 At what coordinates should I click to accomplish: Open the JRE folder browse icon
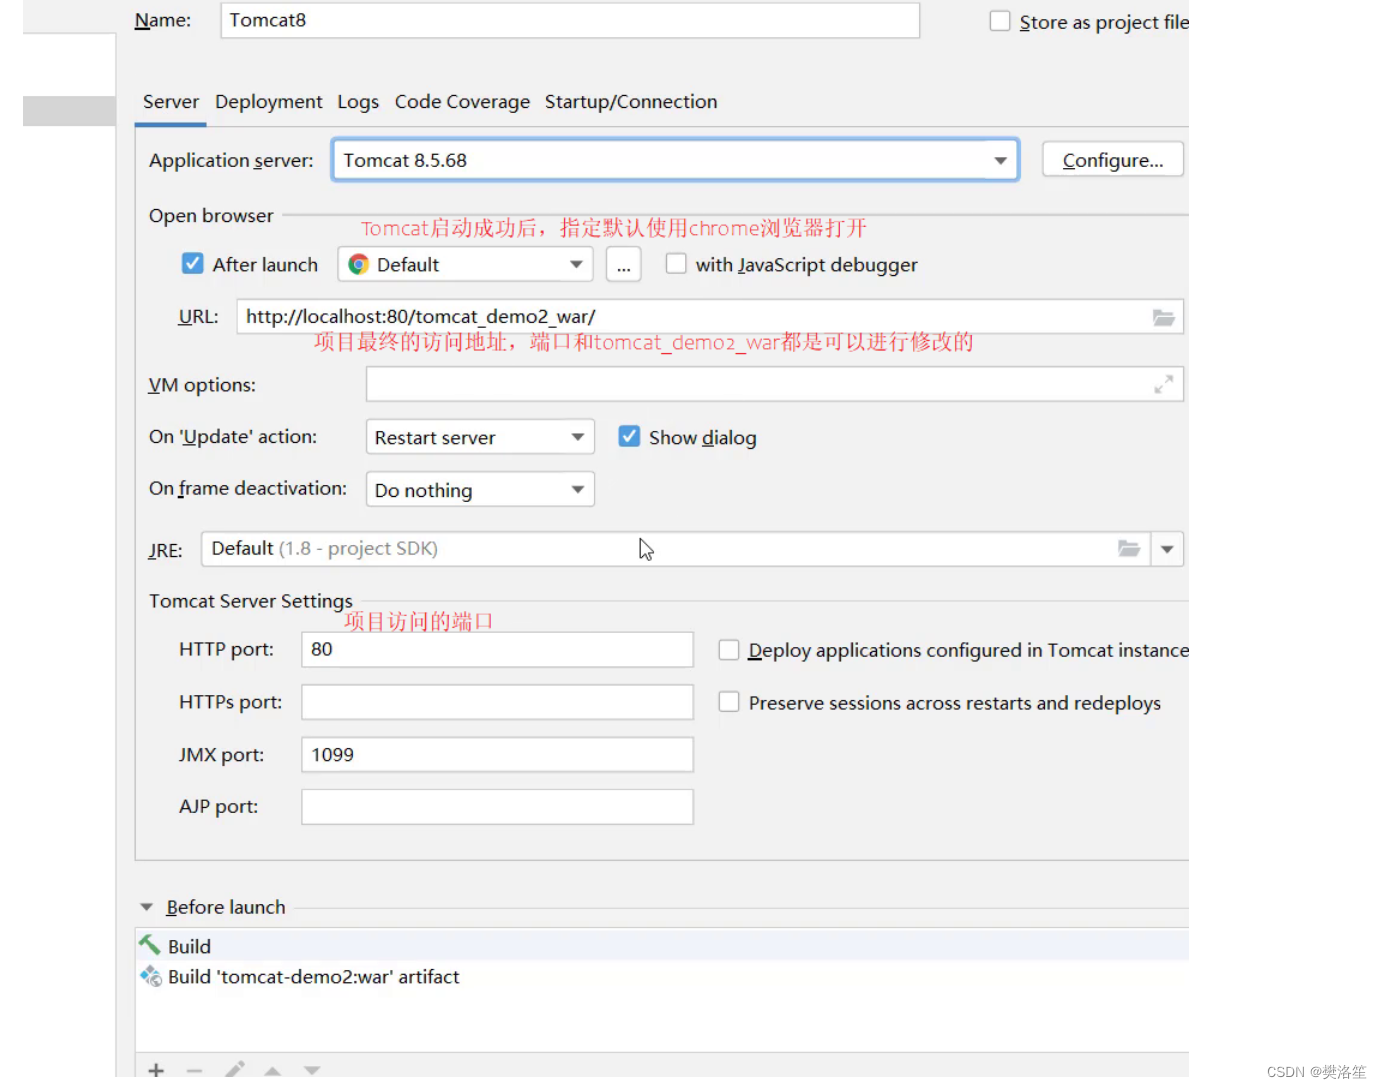pyautogui.click(x=1129, y=548)
